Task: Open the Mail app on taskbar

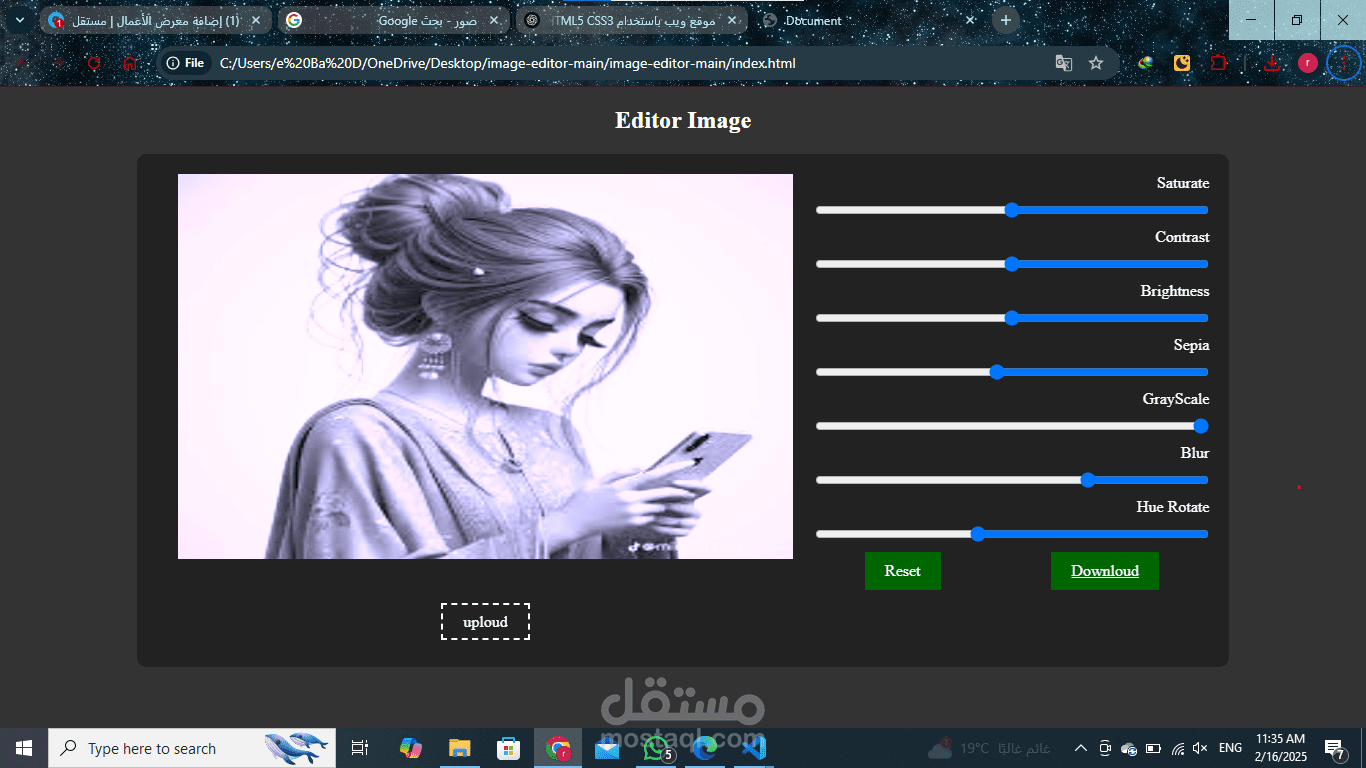Action: 607,748
